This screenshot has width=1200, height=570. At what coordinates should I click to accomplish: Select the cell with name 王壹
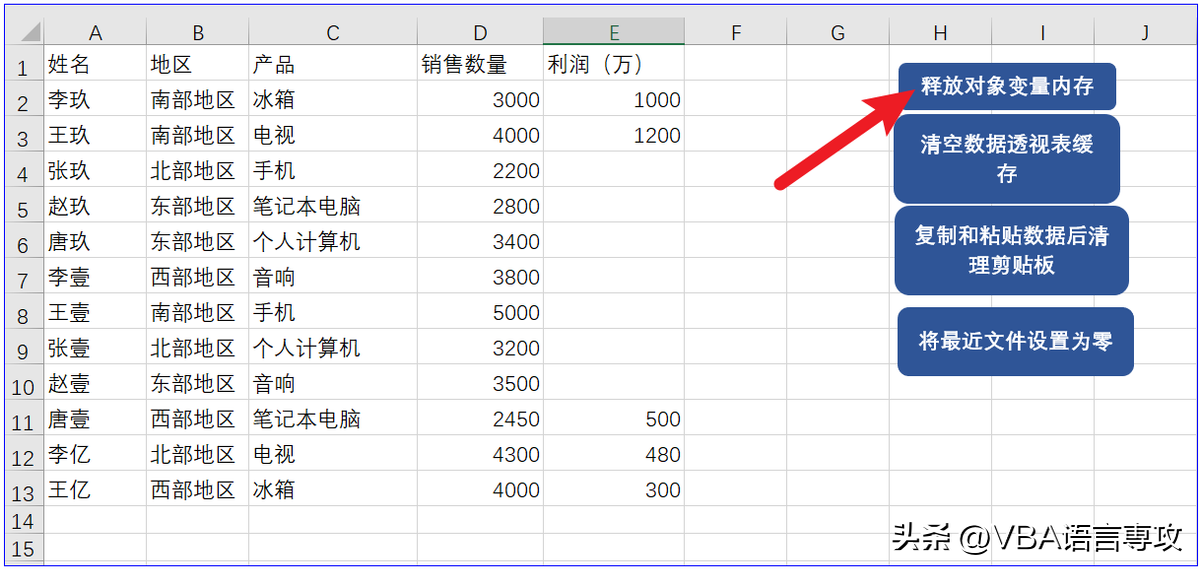pyautogui.click(x=95, y=313)
